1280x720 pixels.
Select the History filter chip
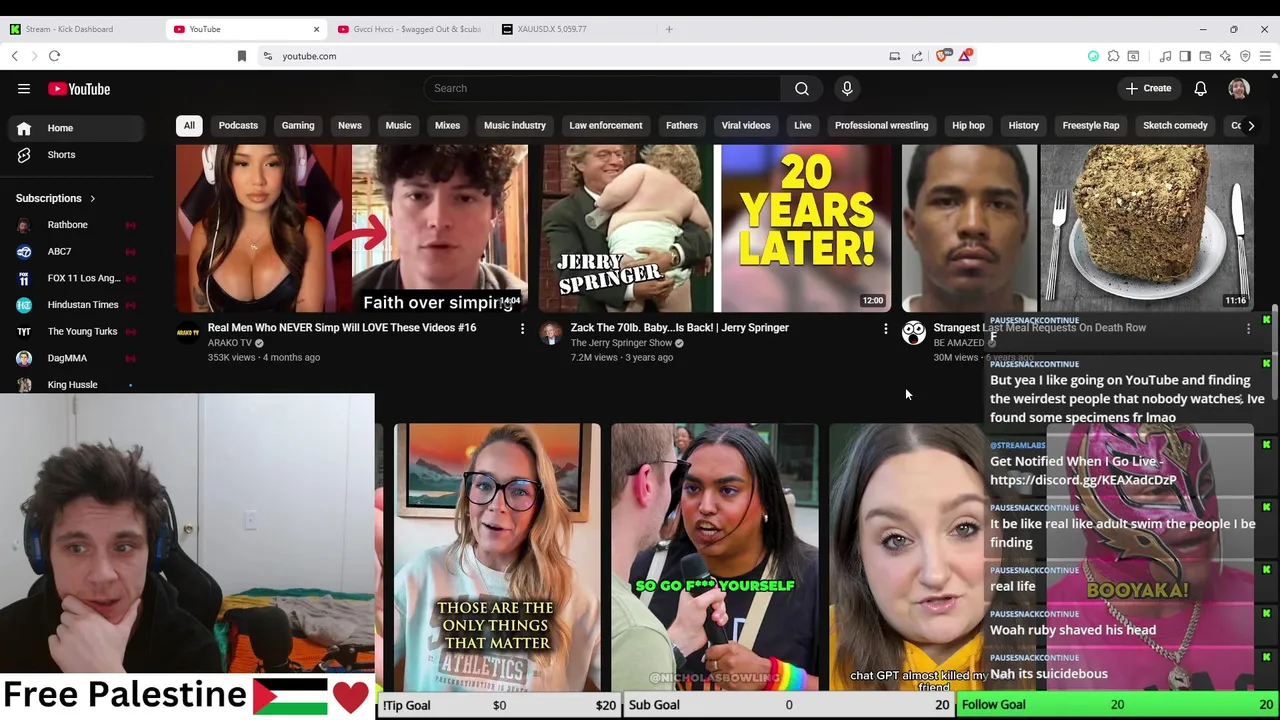1024,125
